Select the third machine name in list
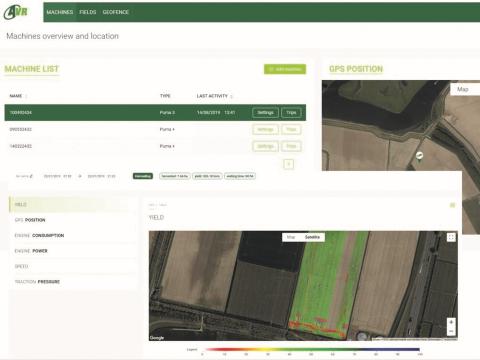Screen dimensions: 480x360 click(21, 146)
